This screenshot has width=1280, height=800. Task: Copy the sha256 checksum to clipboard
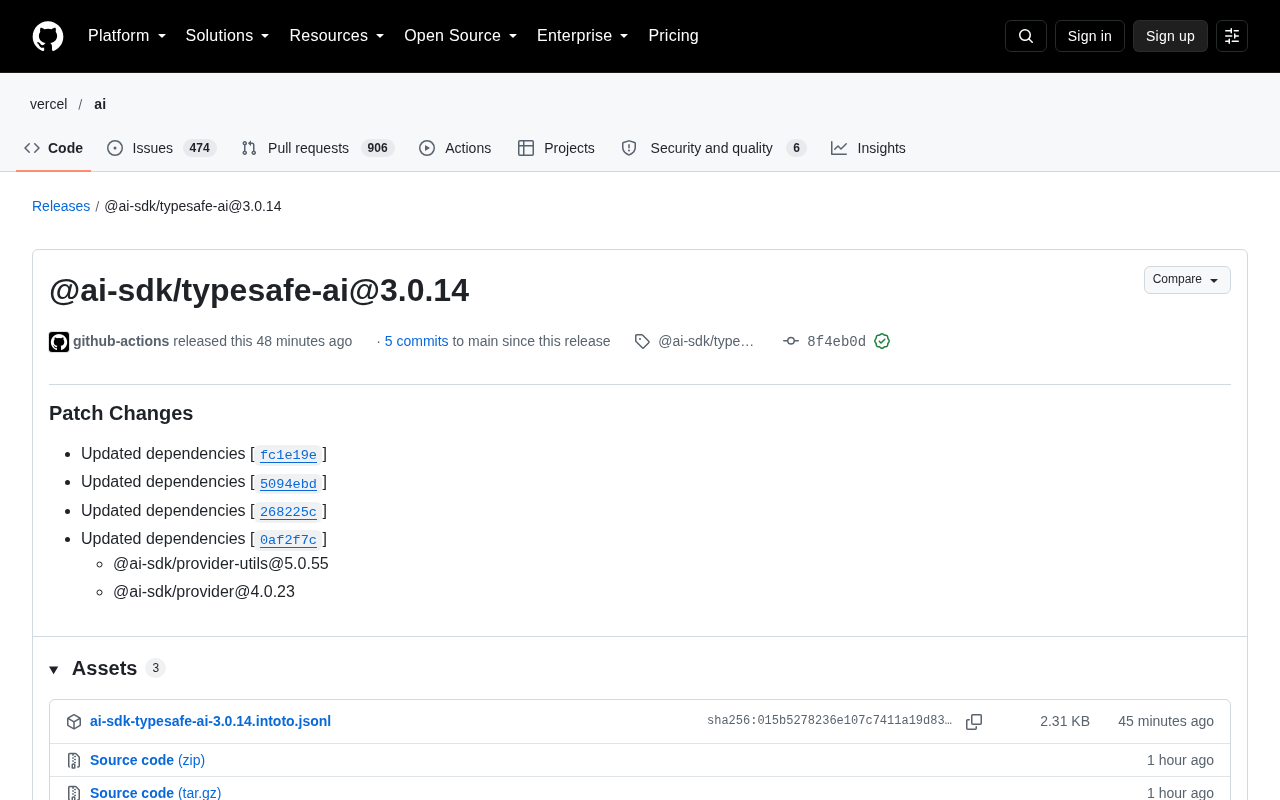pyautogui.click(x=974, y=722)
